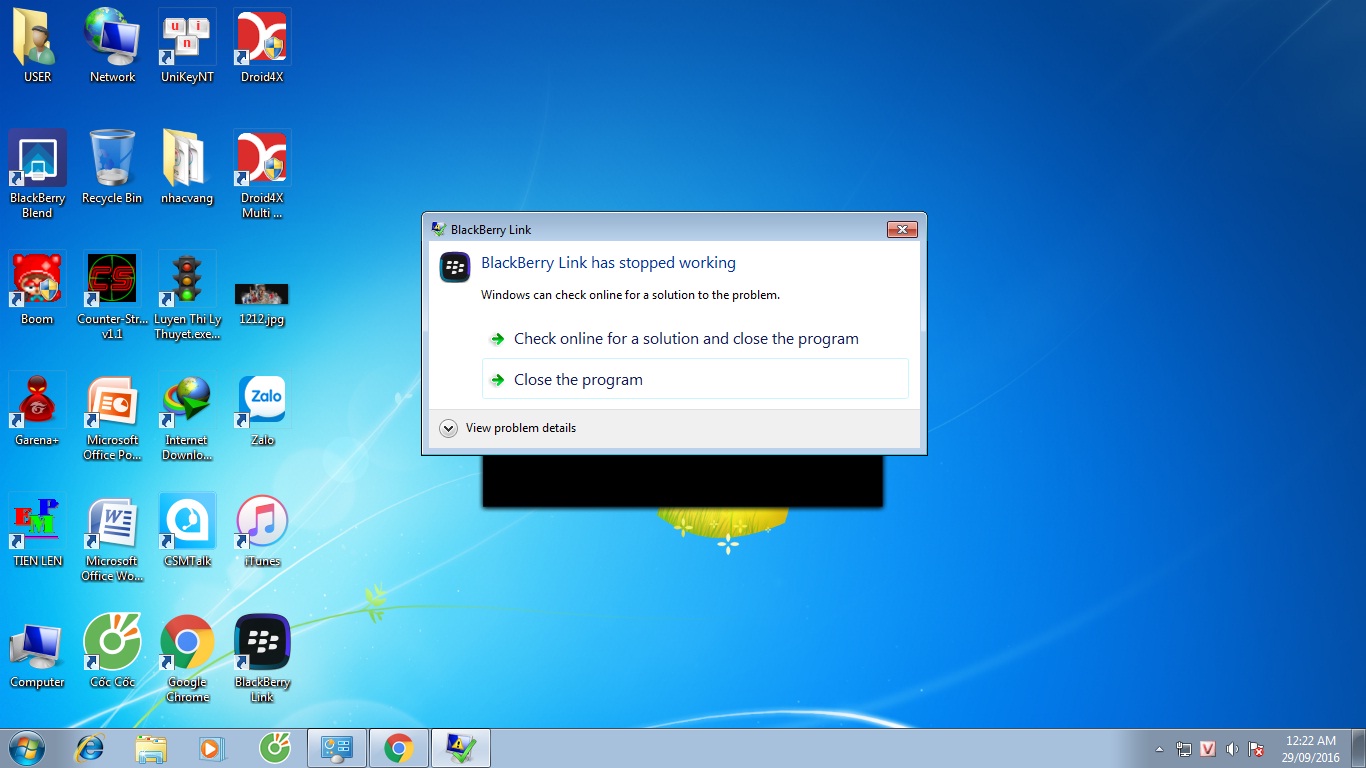Open the Google Chrome desktop shortcut
Viewport: 1366px width, 768px height.
(187, 660)
